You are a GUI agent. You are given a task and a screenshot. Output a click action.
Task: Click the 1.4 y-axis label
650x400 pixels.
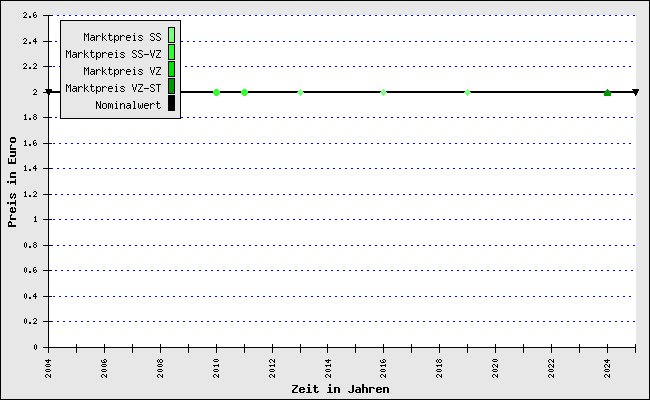[30, 168]
